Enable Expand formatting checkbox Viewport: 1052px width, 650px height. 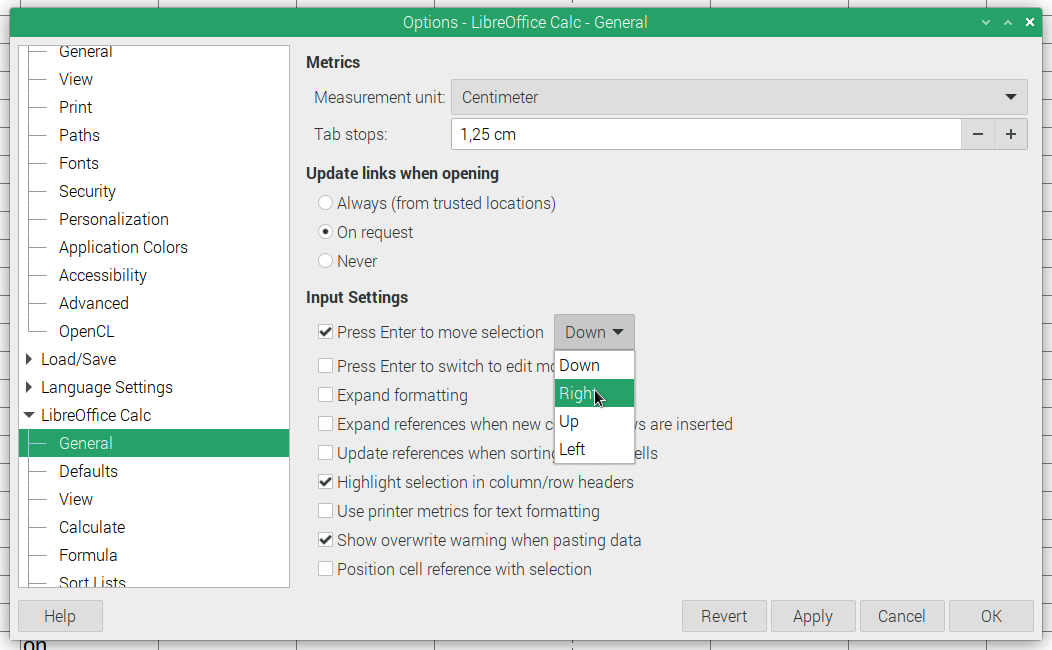click(325, 394)
